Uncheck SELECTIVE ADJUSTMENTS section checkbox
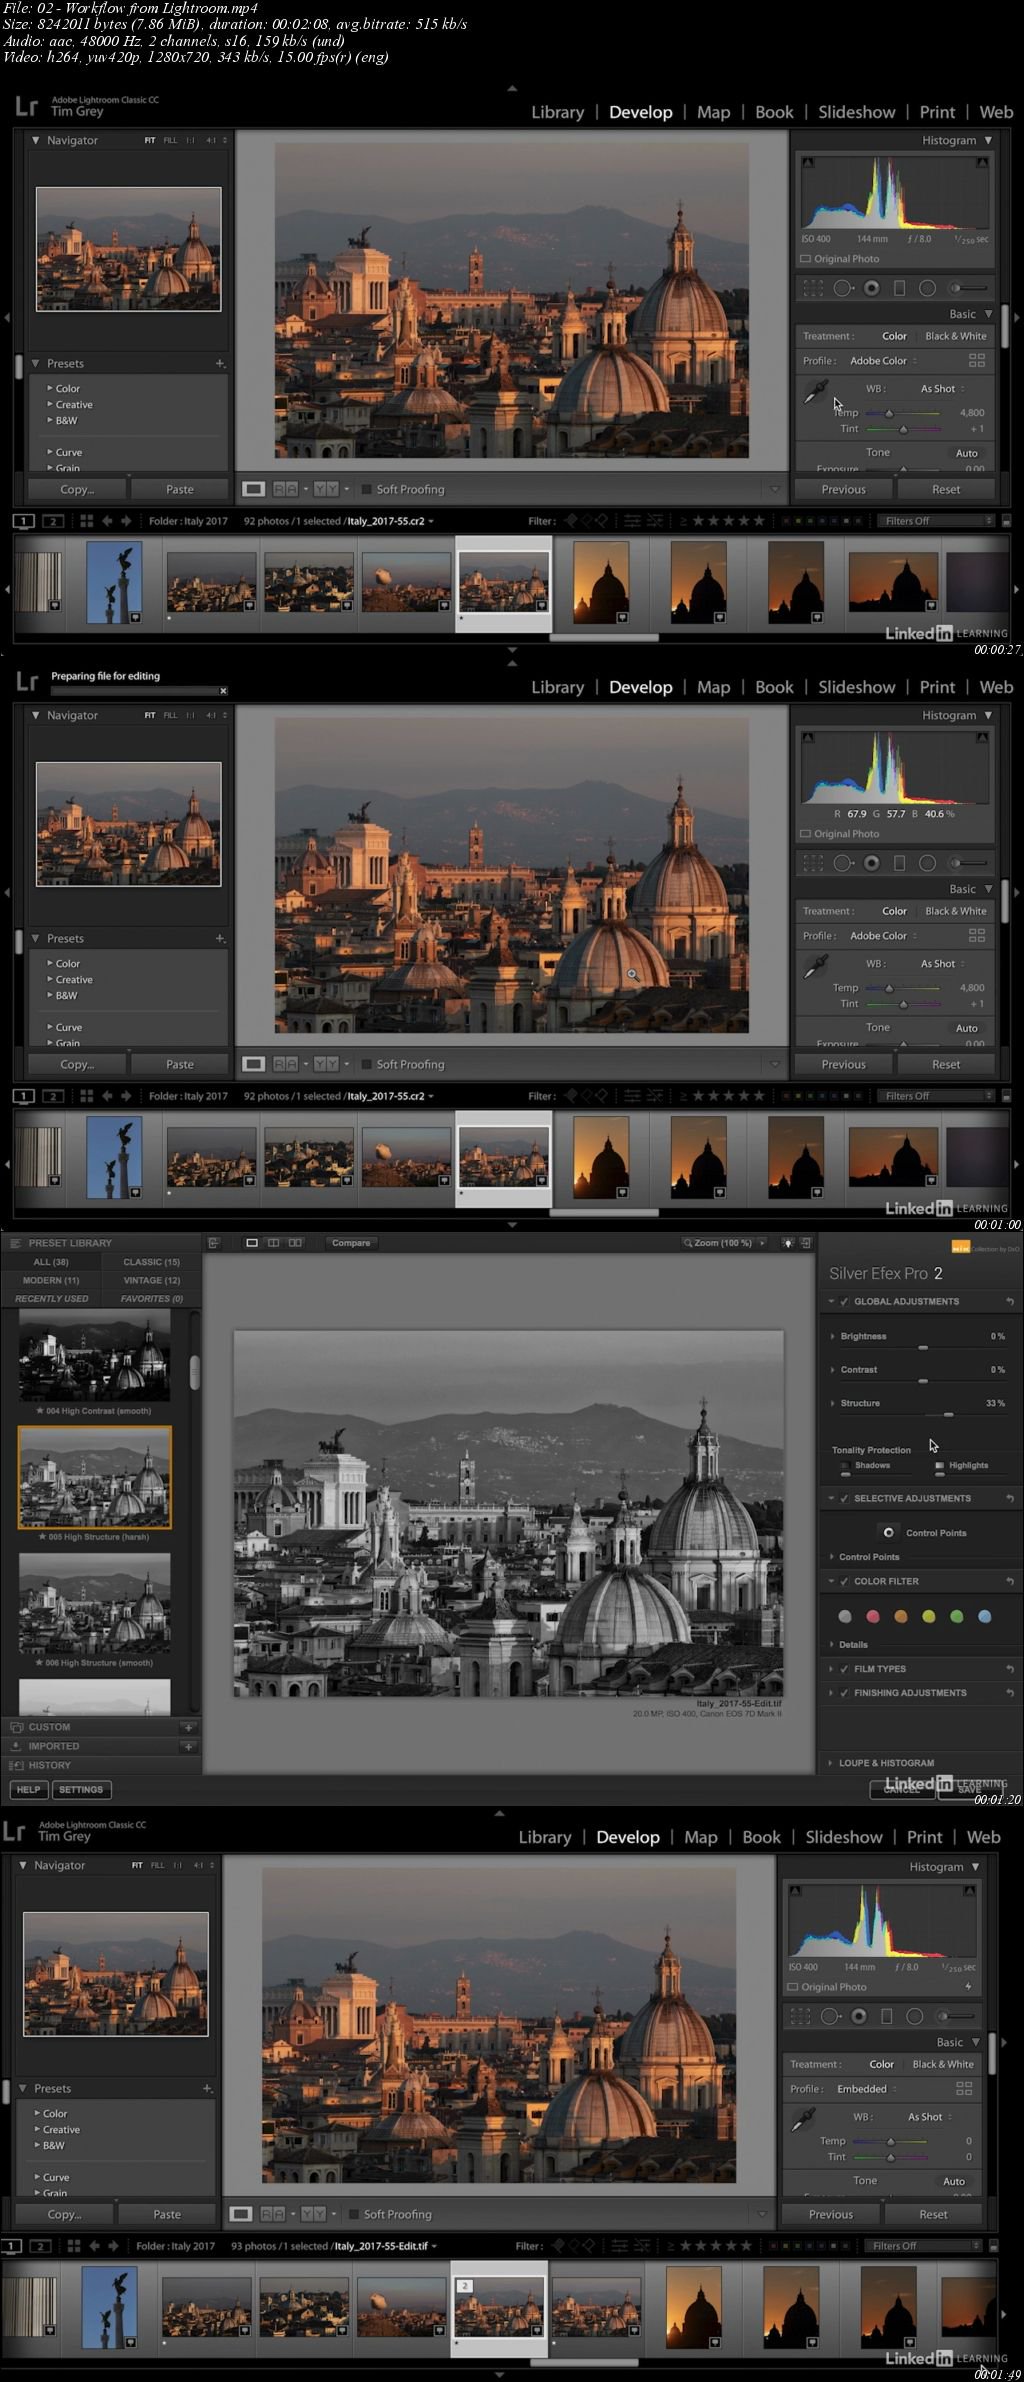1024x2382 pixels. (x=845, y=1498)
